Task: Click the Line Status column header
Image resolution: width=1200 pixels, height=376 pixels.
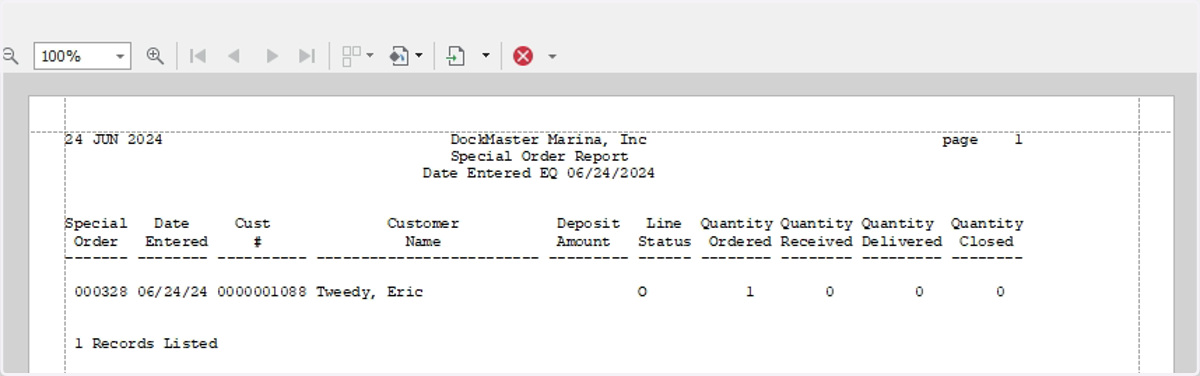Action: tap(664, 232)
